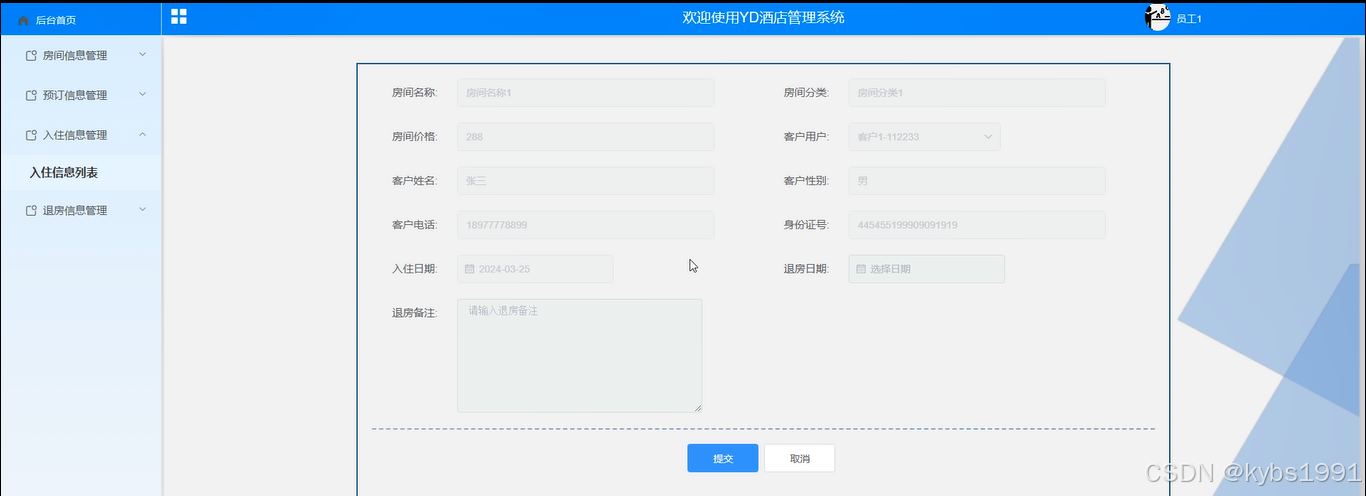Open the 客户用户 dropdown
The width and height of the screenshot is (1366, 496).
pyautogui.click(x=924, y=137)
